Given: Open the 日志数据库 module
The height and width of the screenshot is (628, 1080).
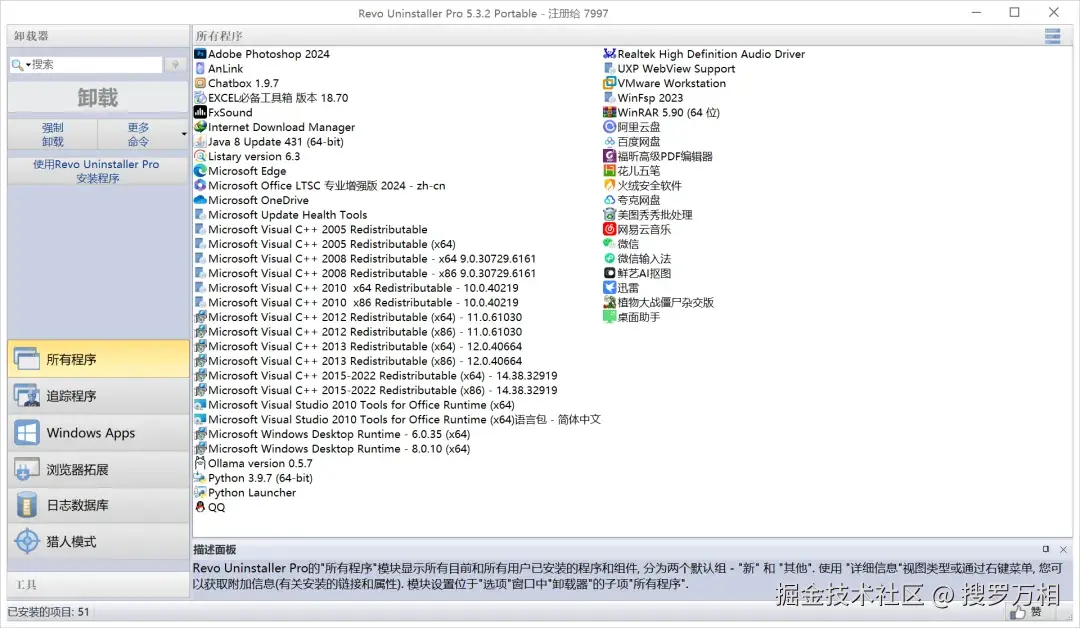Looking at the screenshot, I should (98, 505).
